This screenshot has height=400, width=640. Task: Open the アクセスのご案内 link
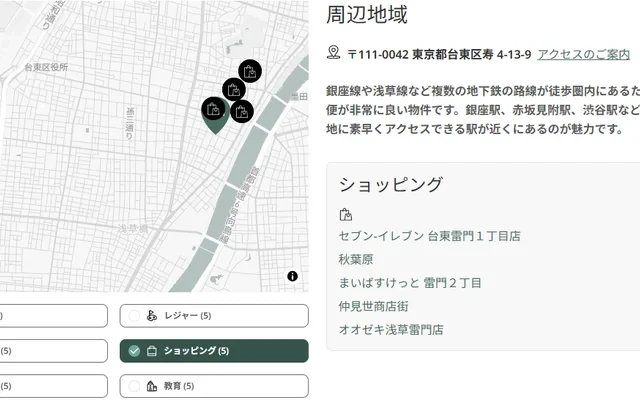pos(583,54)
